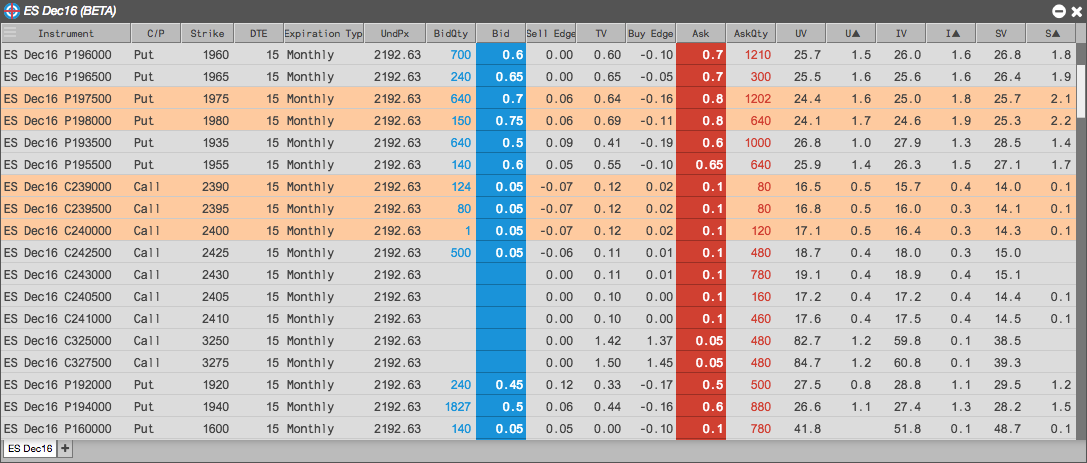Image resolution: width=1087 pixels, height=463 pixels.
Task: Select instrument ES Dec16 P196000
Action: (58, 55)
